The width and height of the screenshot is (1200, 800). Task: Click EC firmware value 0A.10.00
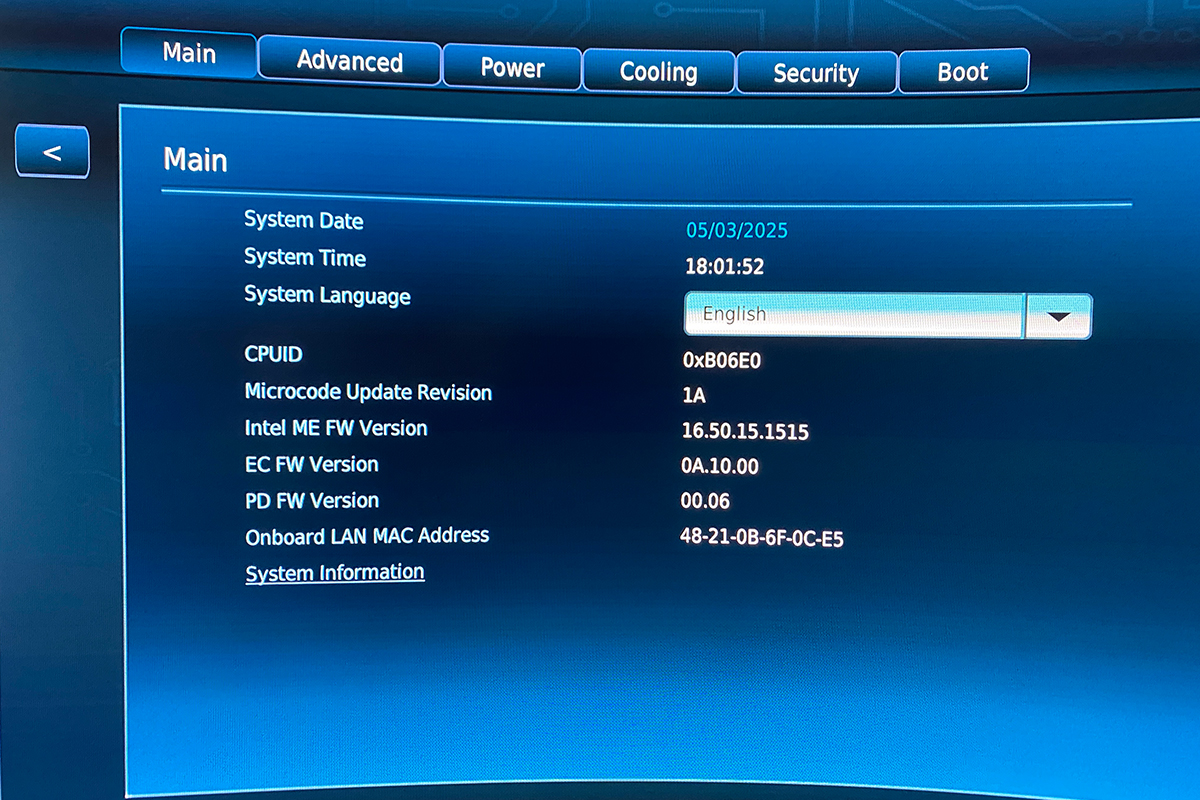pyautogui.click(x=720, y=466)
